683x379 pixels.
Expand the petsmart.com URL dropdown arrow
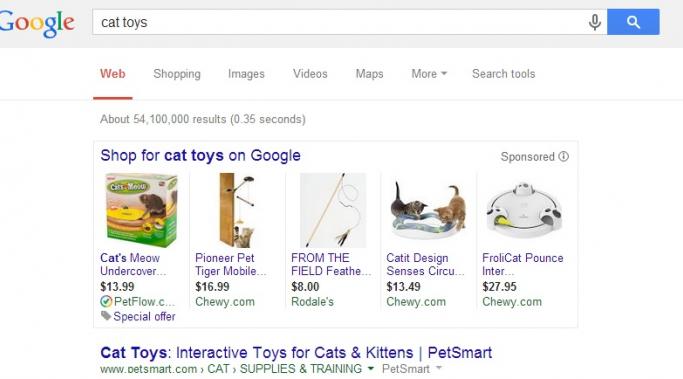click(371, 369)
